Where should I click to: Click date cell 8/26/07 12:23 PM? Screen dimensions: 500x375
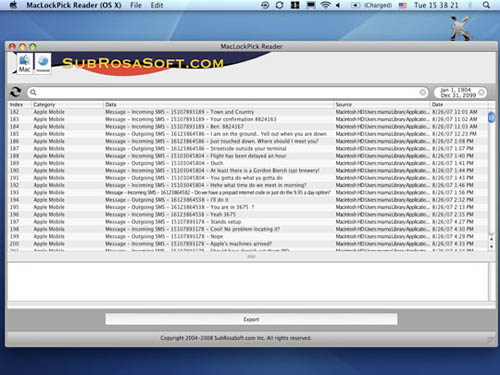point(454,134)
